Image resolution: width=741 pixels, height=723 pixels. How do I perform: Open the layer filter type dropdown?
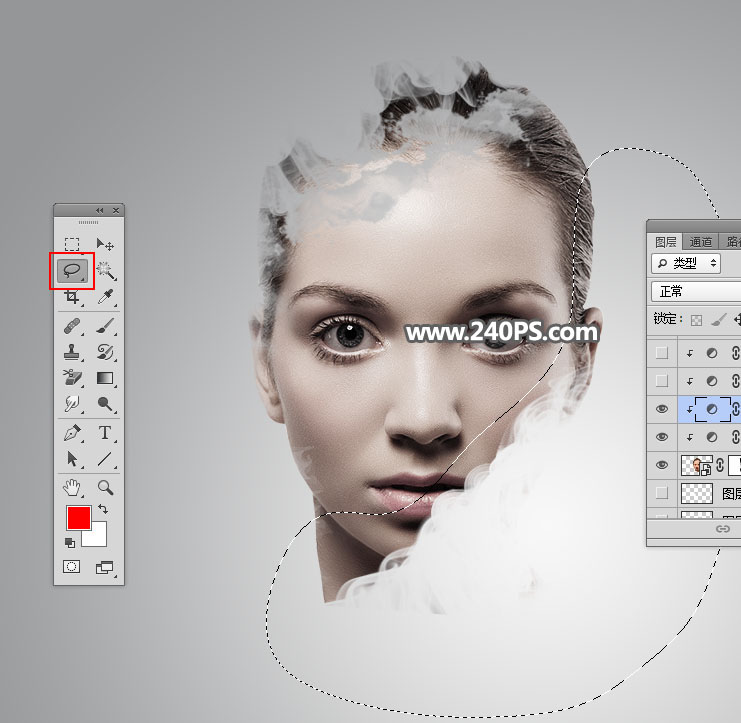click(x=685, y=263)
